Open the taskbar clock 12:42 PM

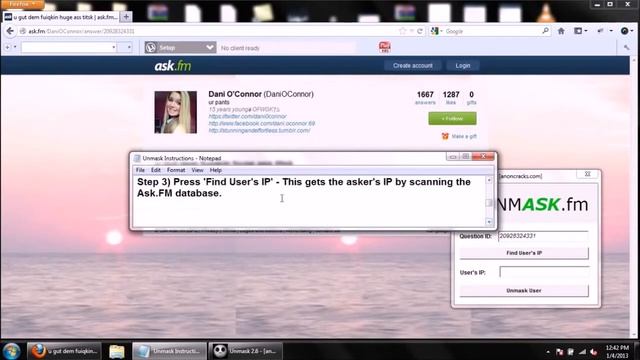tap(617, 351)
